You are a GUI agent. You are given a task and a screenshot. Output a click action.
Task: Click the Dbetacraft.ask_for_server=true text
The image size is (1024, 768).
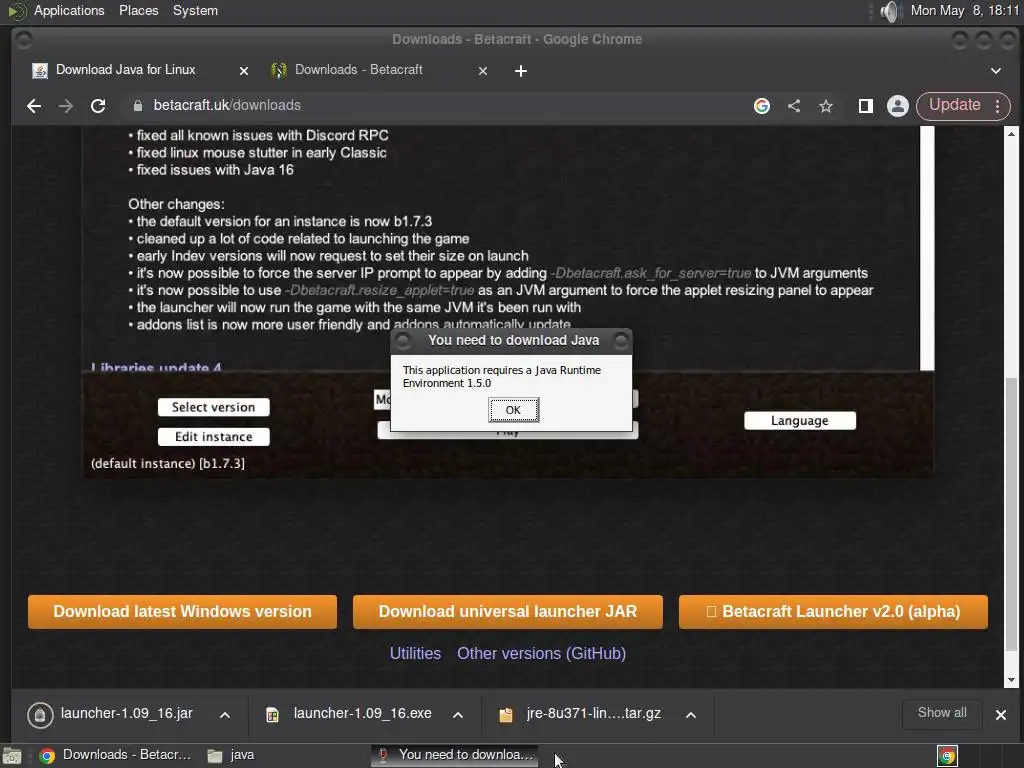click(651, 273)
